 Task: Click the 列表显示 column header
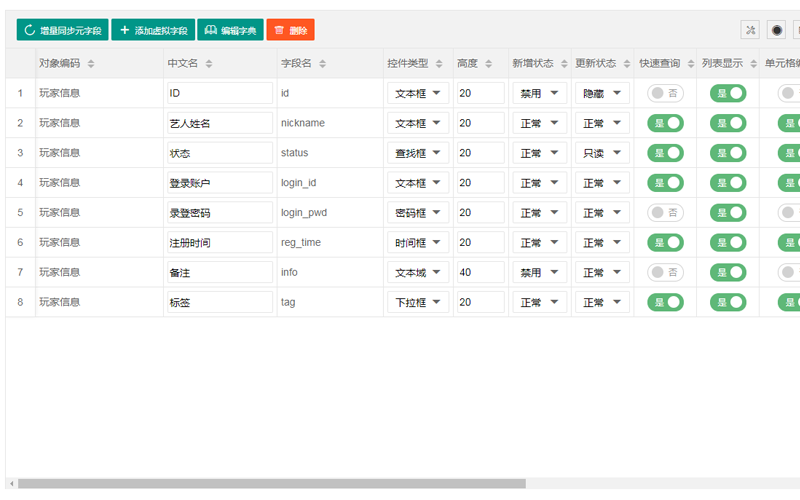721,63
